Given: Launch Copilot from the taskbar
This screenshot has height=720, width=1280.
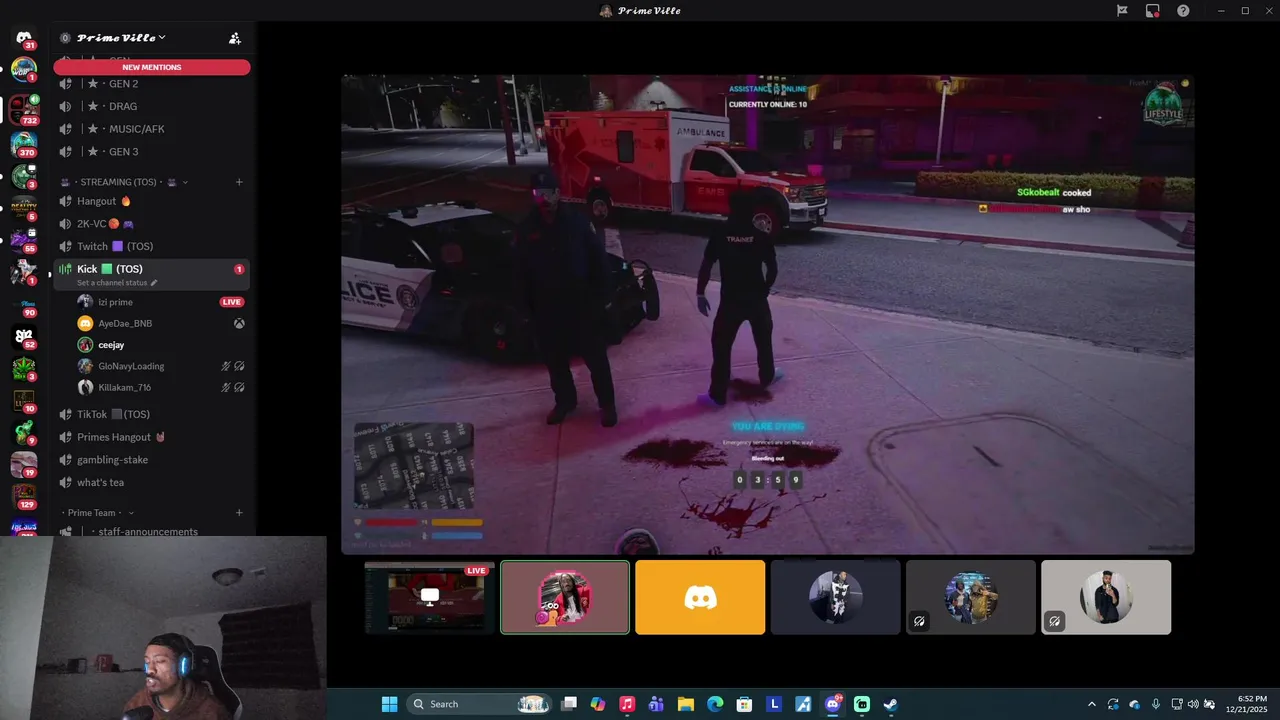Looking at the screenshot, I should pos(598,704).
